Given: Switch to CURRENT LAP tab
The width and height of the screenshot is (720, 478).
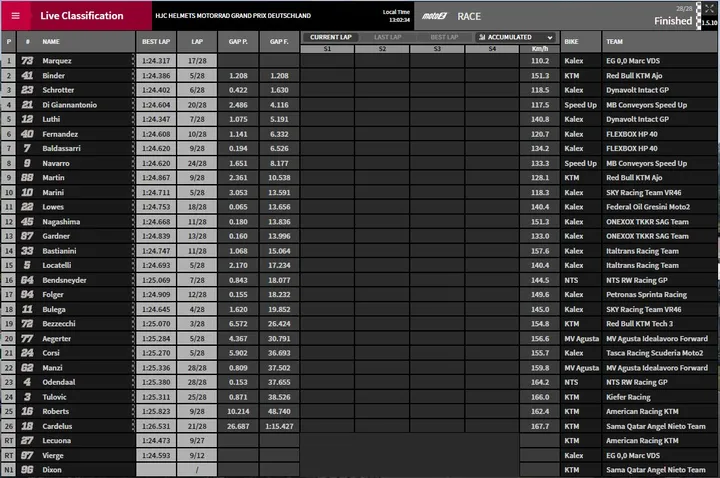Looking at the screenshot, I should click(x=331, y=37).
